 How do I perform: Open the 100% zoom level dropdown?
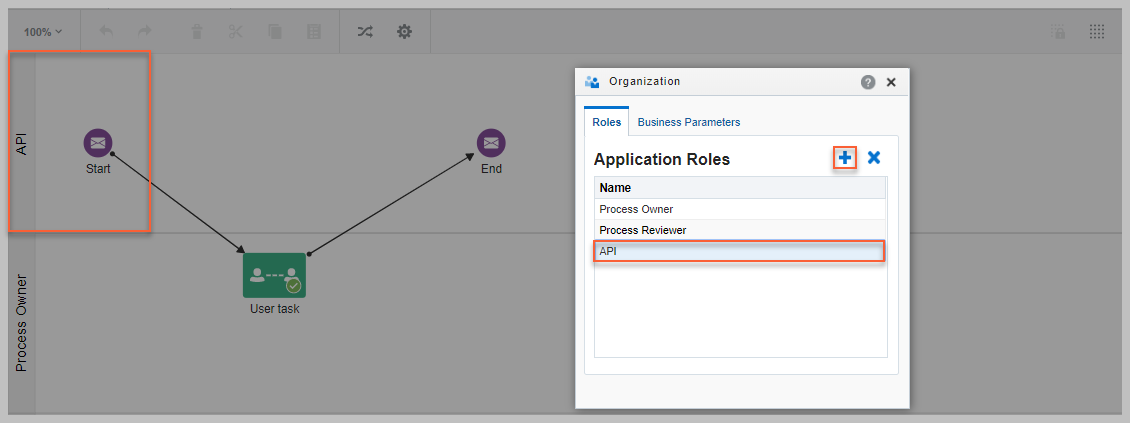click(43, 32)
